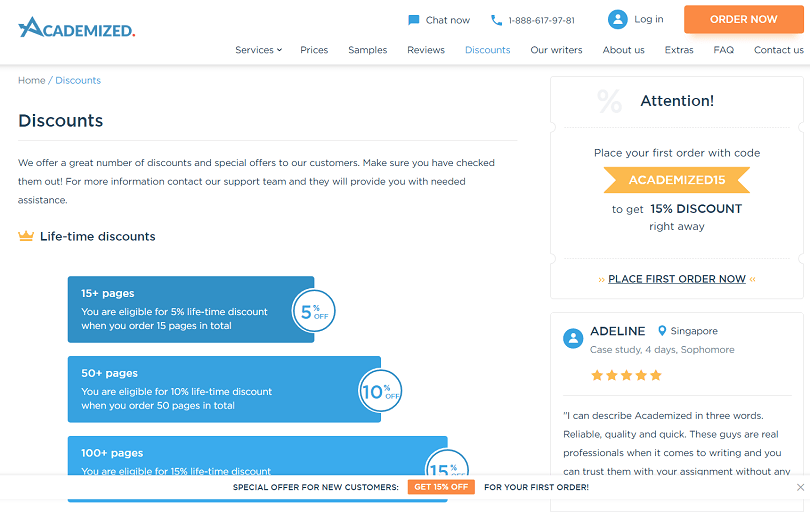Open the Prices page
This screenshot has height=512, width=810.
314,50
